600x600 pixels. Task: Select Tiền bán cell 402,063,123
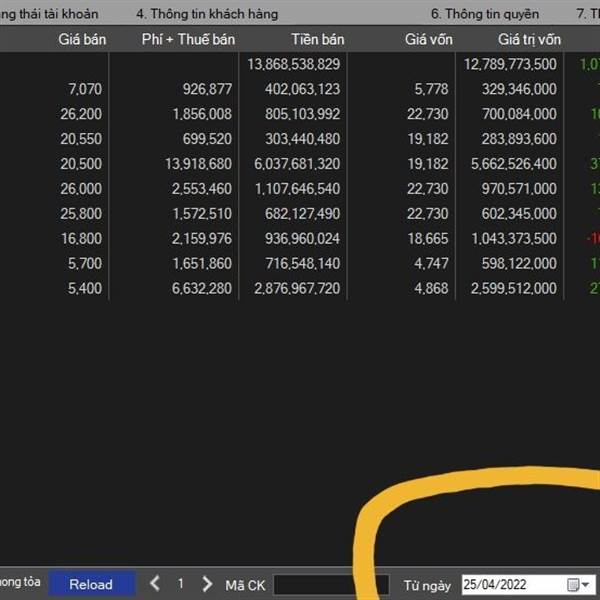point(302,89)
